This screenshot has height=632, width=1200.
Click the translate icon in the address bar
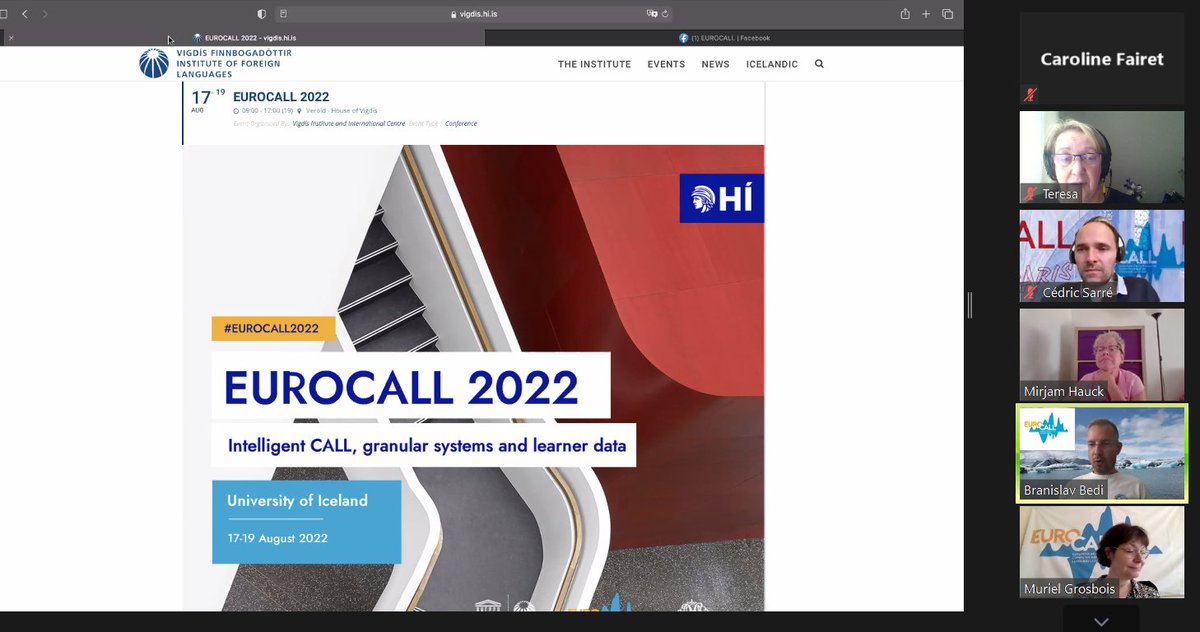(650, 14)
